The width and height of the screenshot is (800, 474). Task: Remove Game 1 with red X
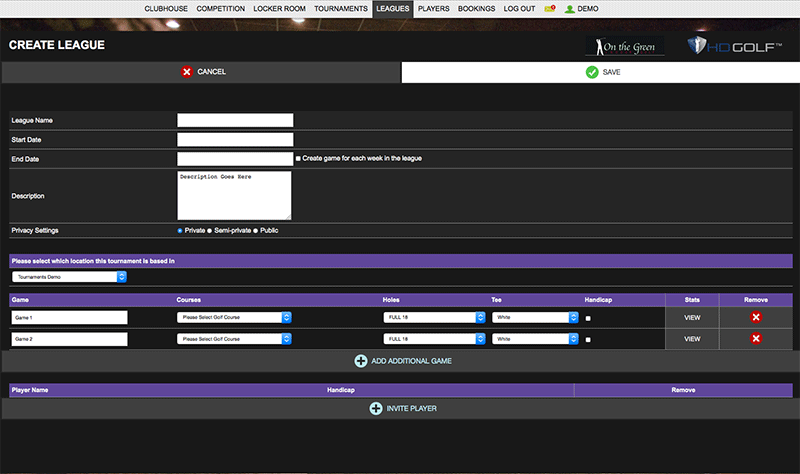pos(755,317)
